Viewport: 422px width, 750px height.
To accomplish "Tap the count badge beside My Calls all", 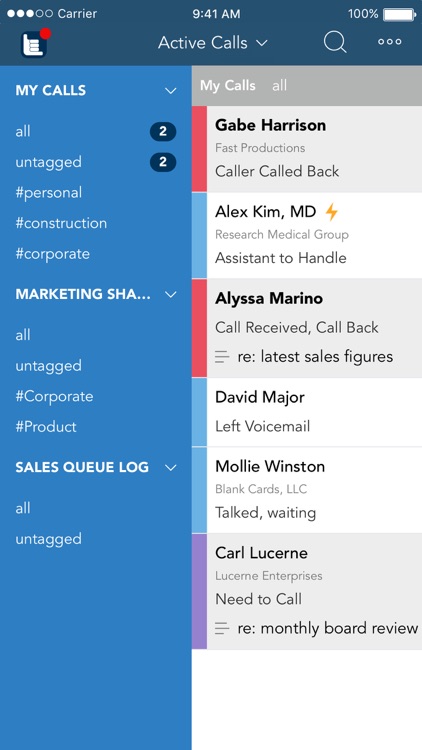I will click(x=163, y=132).
